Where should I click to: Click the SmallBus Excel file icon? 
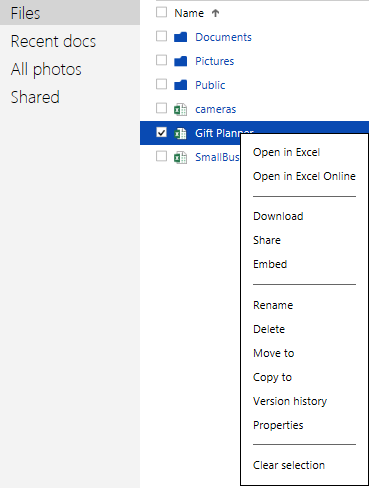(180, 157)
